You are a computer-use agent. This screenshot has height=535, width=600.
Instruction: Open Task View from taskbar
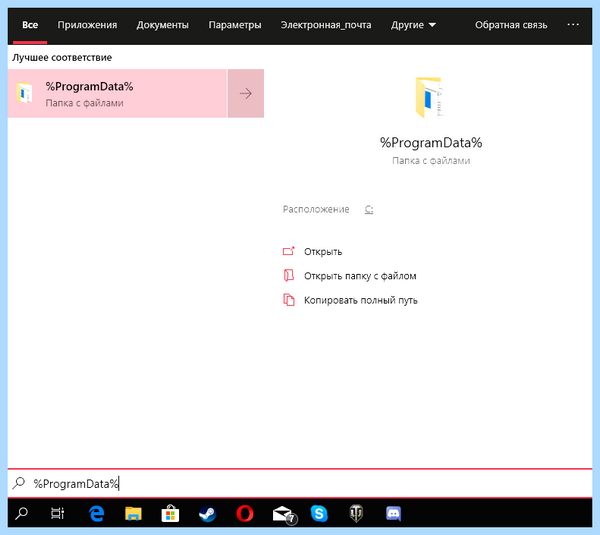tap(58, 514)
